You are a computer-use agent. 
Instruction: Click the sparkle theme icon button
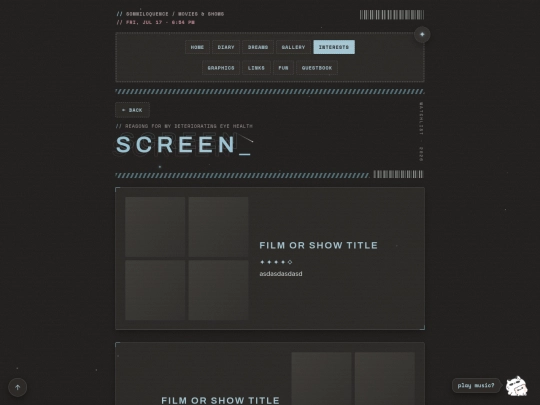click(x=422, y=34)
